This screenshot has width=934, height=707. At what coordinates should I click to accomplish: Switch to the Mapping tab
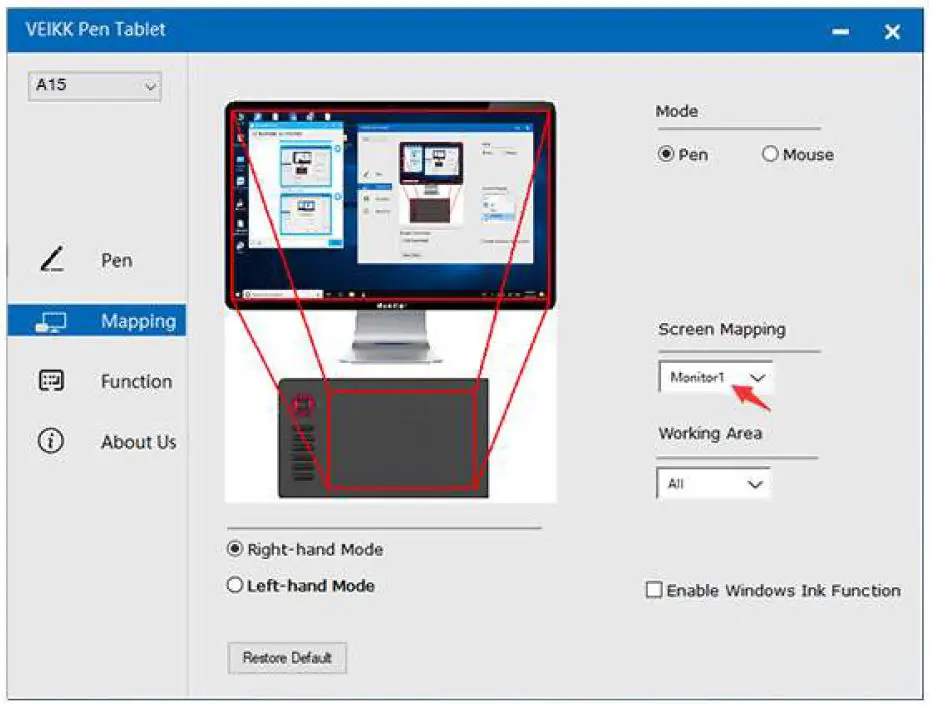96,320
